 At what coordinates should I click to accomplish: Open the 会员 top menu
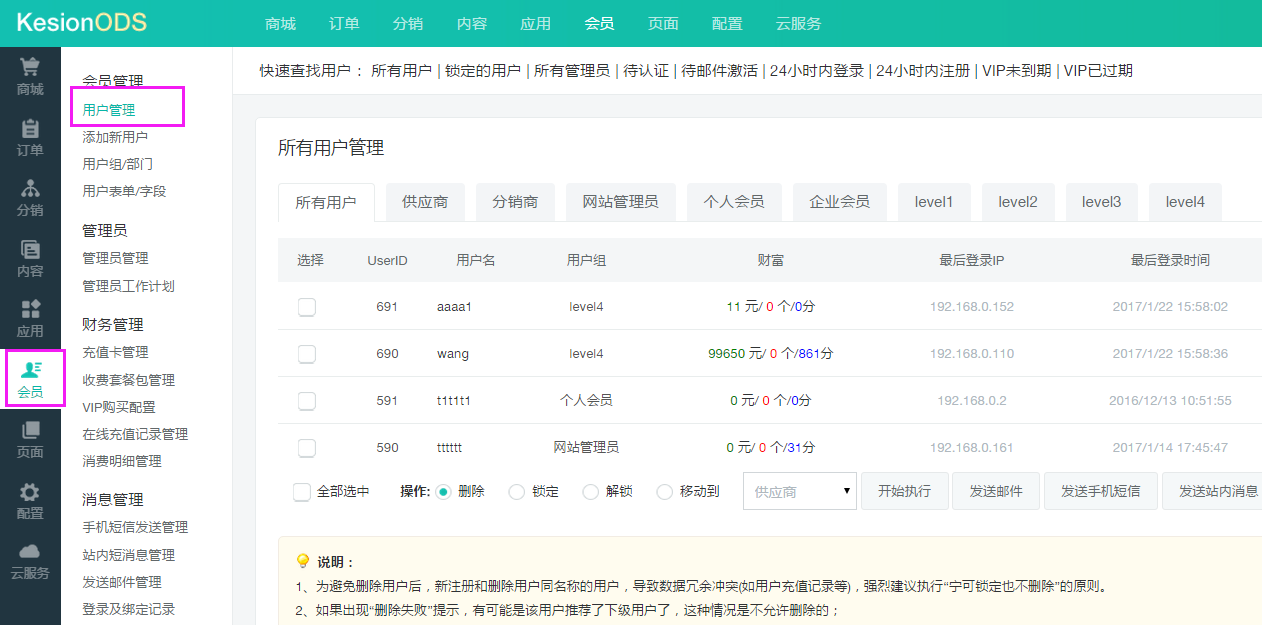(x=599, y=23)
